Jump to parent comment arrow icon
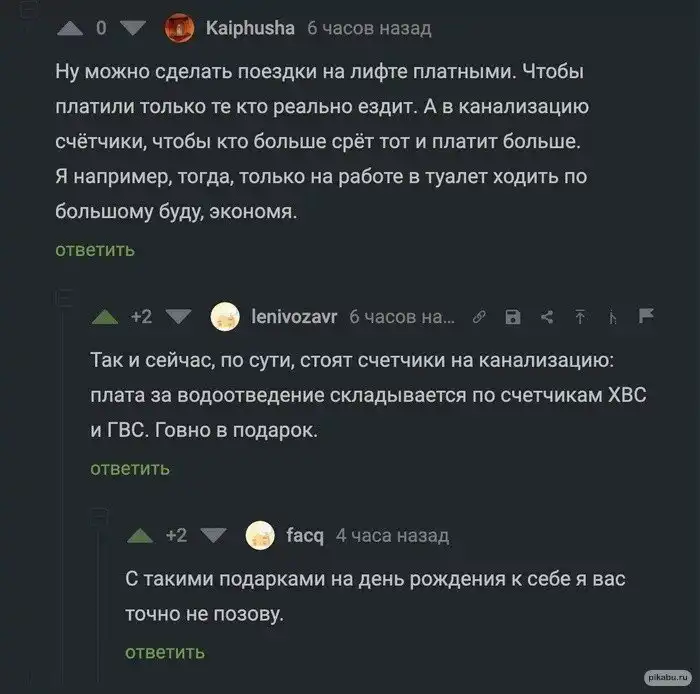Image resolution: width=700 pixels, height=694 pixels. tap(579, 317)
